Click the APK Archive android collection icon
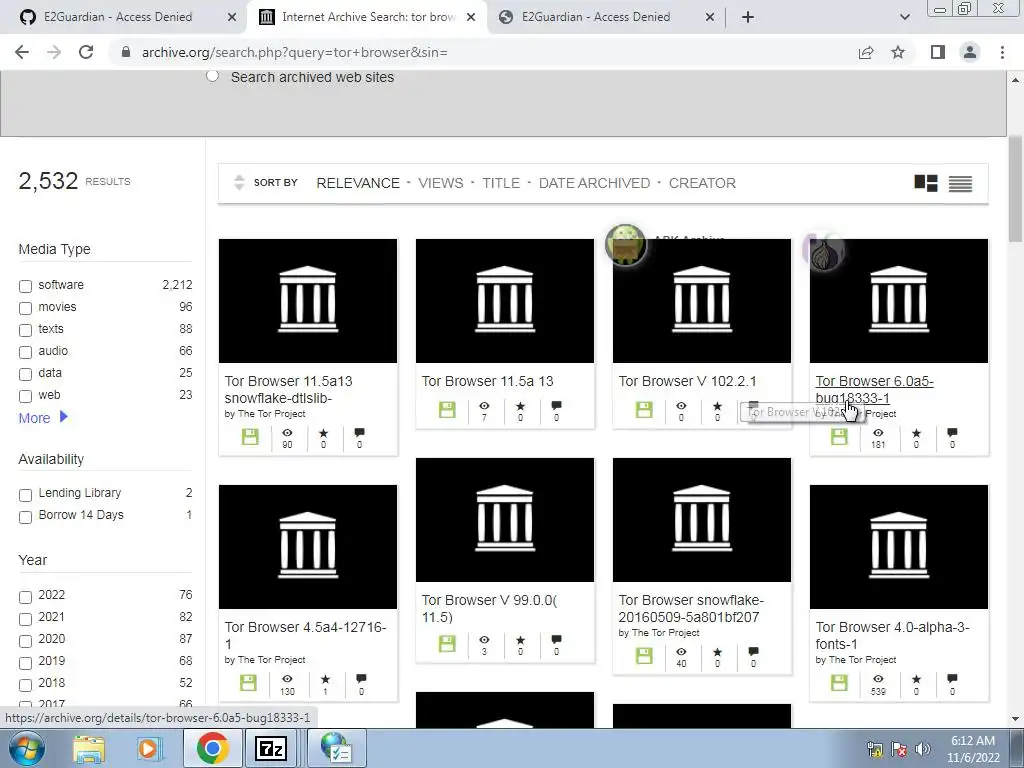Screen dimensions: 1024x768 pos(626,244)
